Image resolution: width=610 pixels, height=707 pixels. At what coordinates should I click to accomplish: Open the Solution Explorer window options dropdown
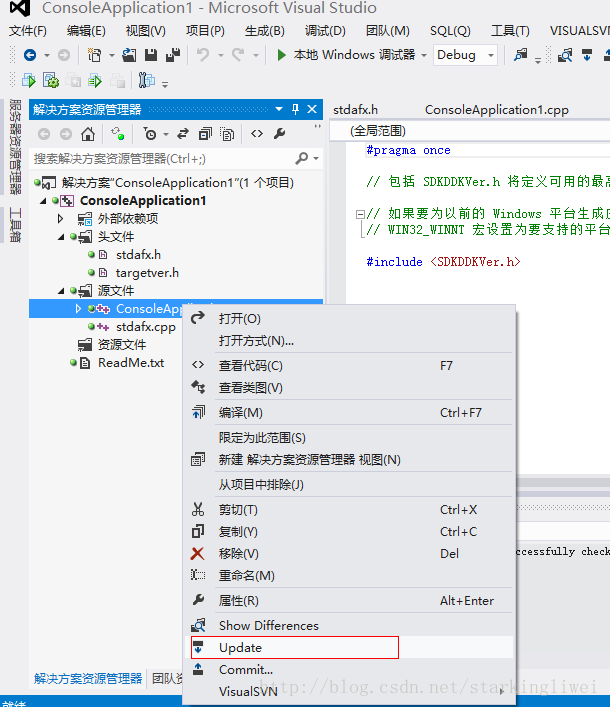[279, 109]
